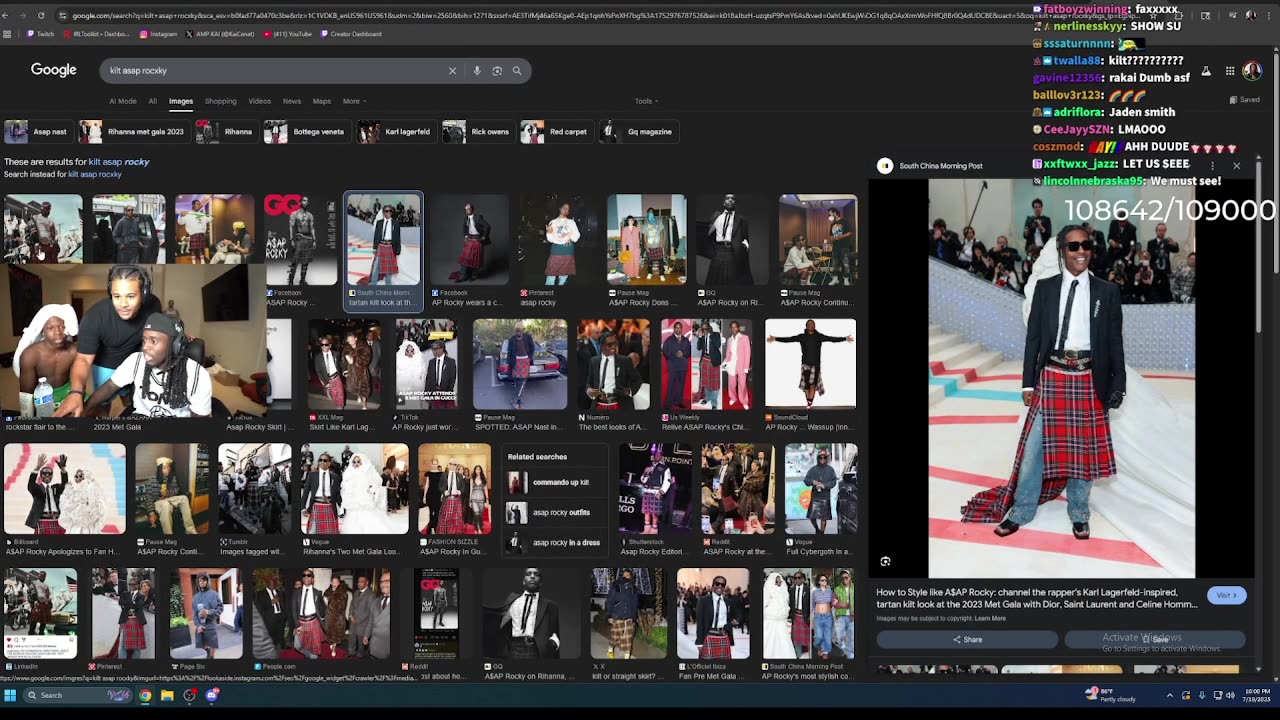Open OBS from the taskbar
Screen dimensions: 1280x720
click(189, 695)
